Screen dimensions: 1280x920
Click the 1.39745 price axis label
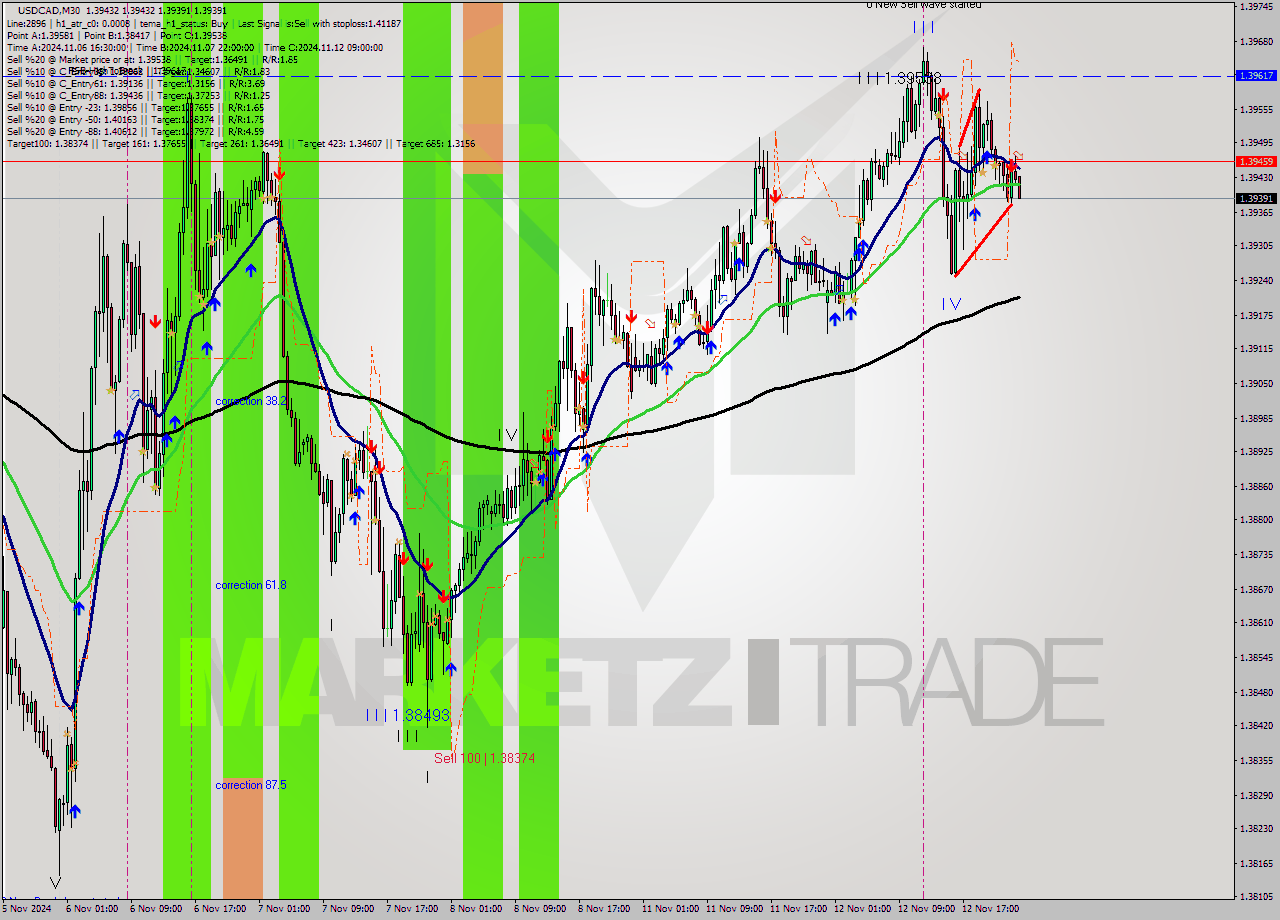[1255, 6]
